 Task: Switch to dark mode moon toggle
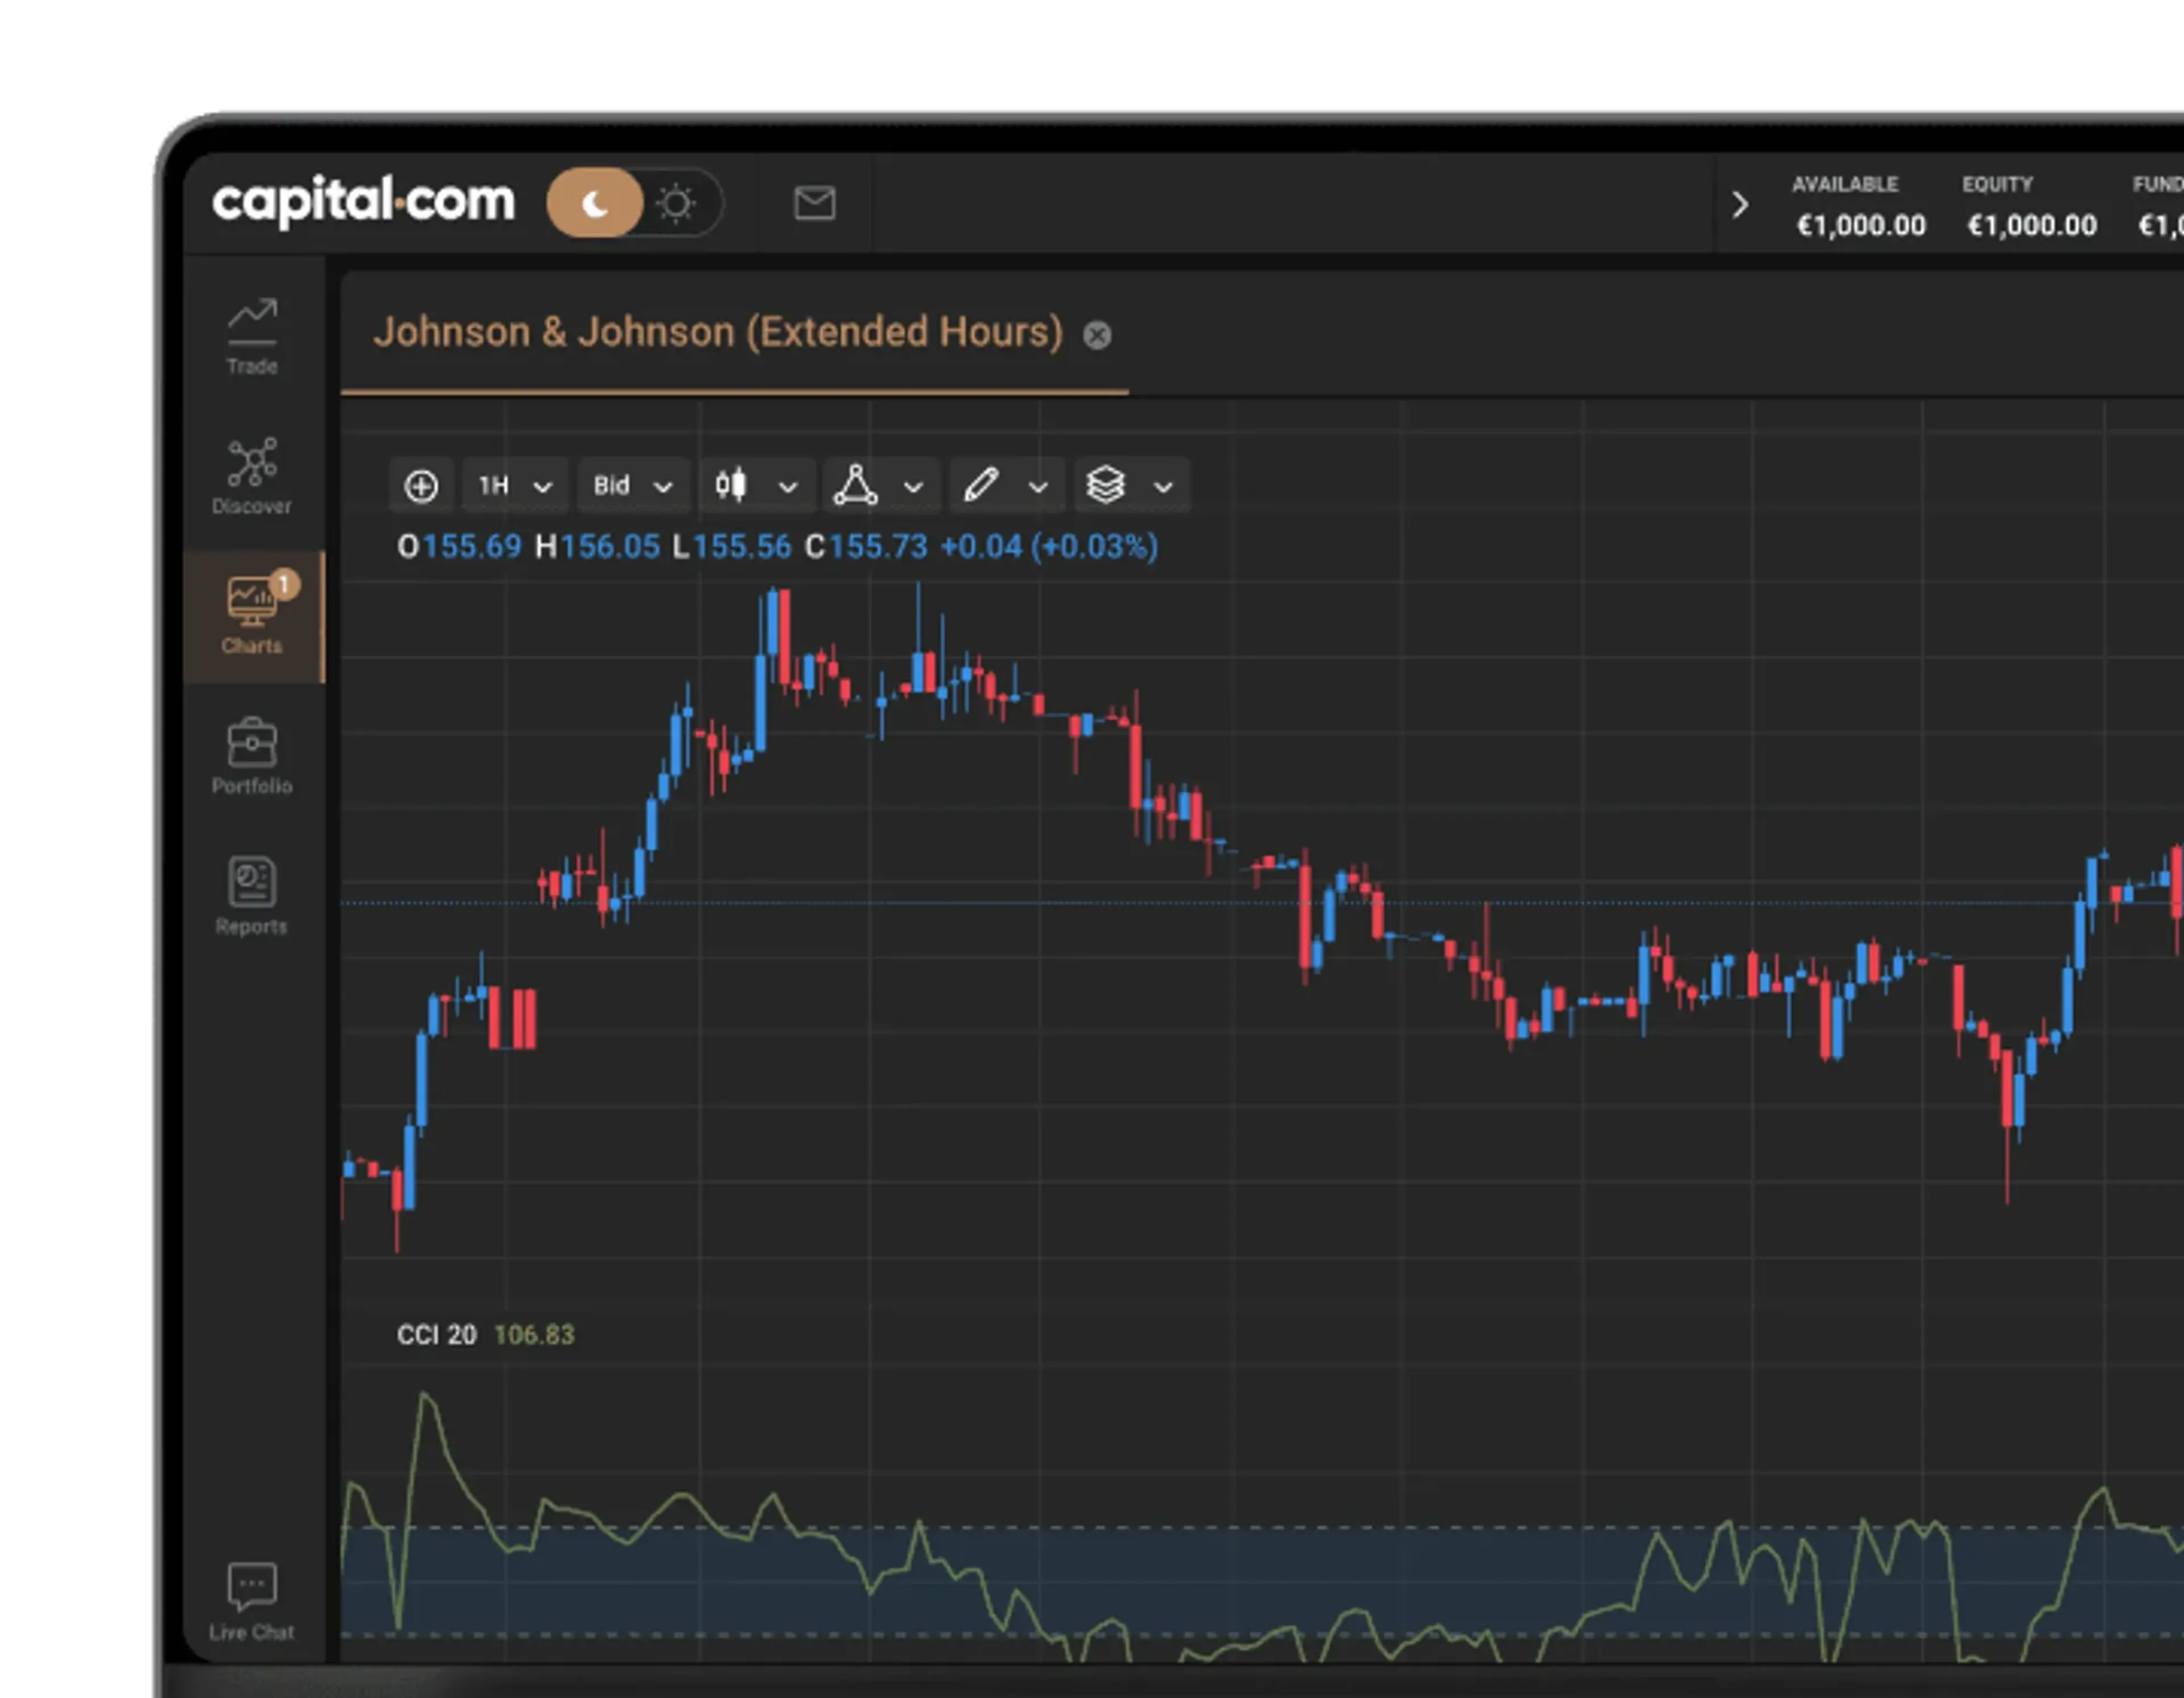click(595, 203)
